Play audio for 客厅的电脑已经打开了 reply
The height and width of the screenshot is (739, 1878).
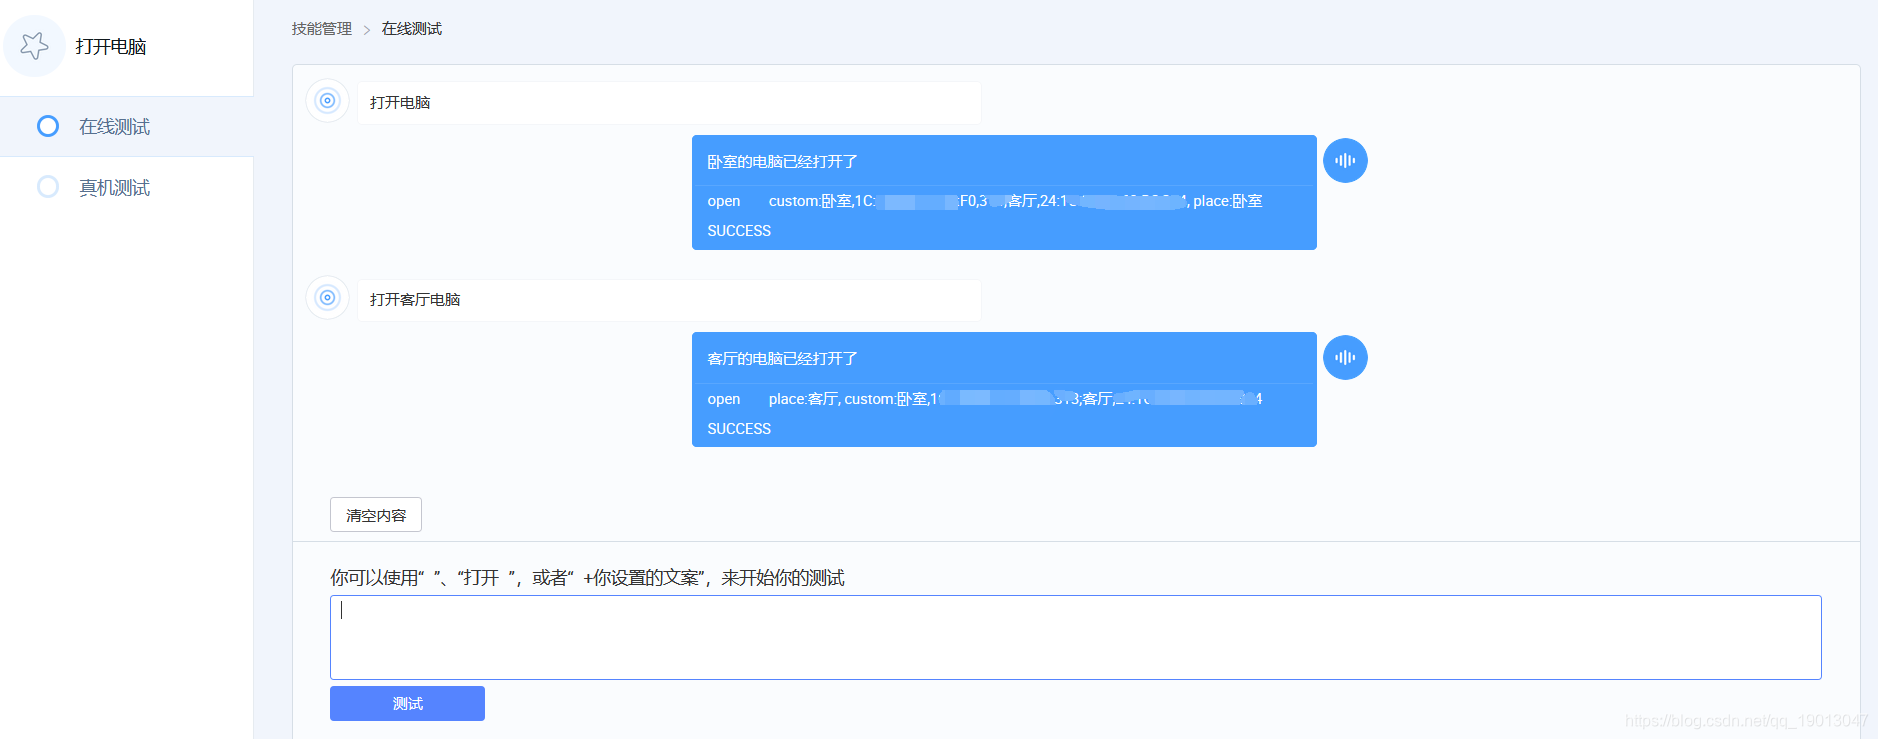1345,357
